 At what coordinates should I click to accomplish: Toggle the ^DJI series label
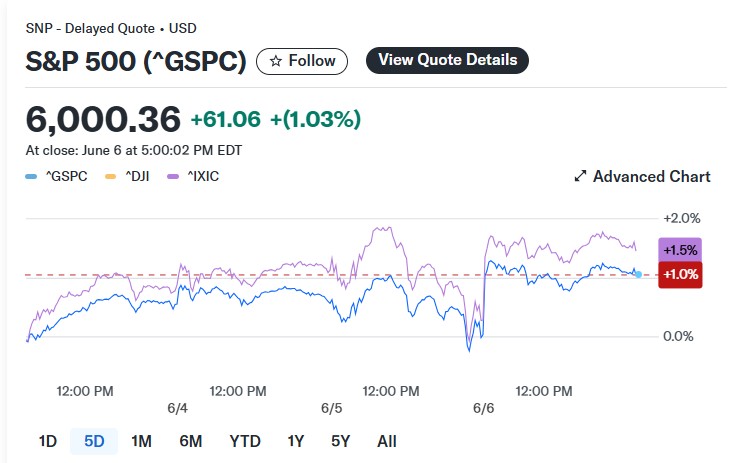(x=137, y=176)
